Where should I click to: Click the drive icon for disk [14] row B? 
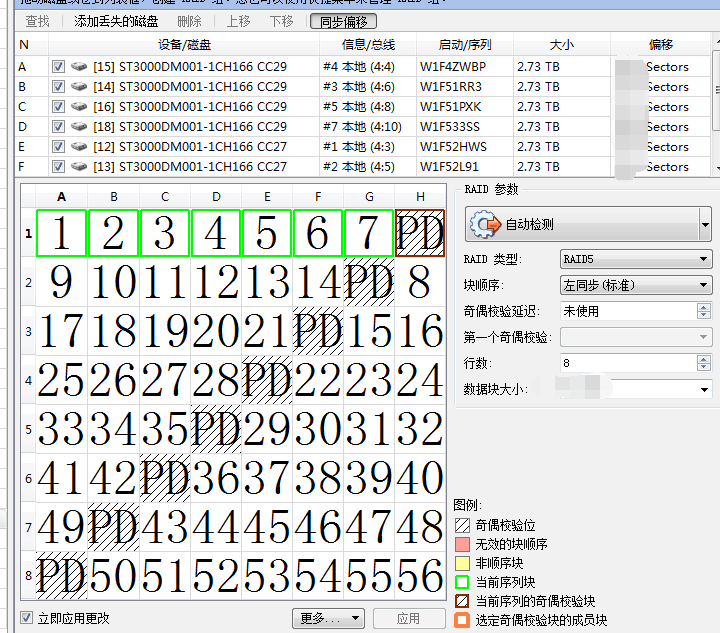pyautogui.click(x=80, y=87)
